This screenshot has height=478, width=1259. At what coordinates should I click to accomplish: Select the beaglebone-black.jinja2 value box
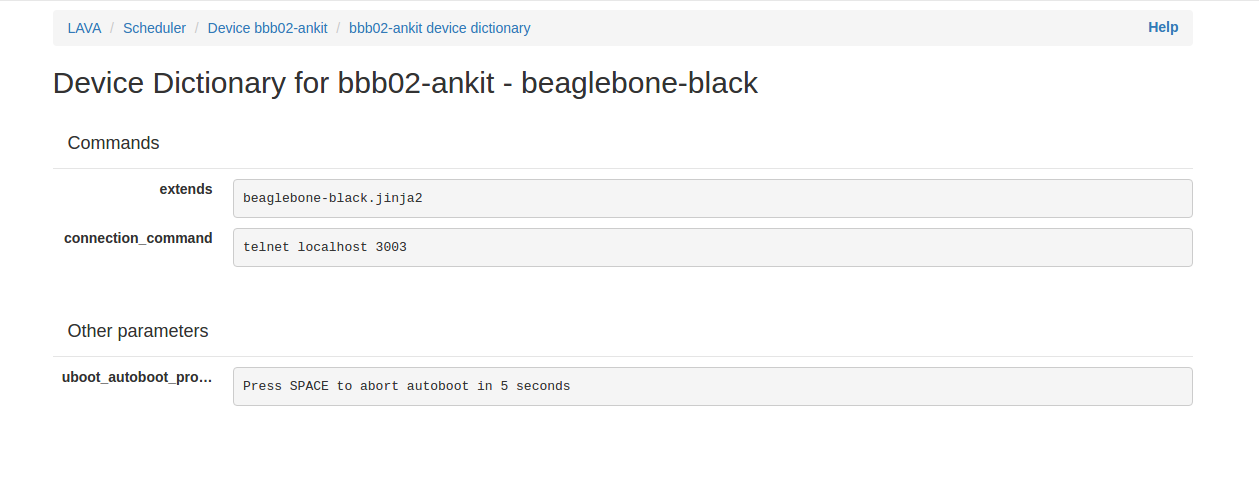tap(712, 198)
